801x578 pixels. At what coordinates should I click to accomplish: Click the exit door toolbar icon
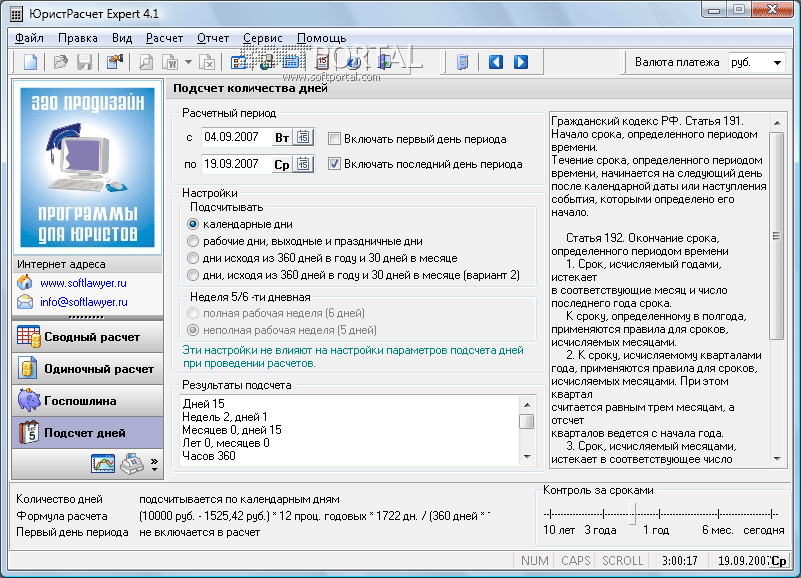pos(384,62)
